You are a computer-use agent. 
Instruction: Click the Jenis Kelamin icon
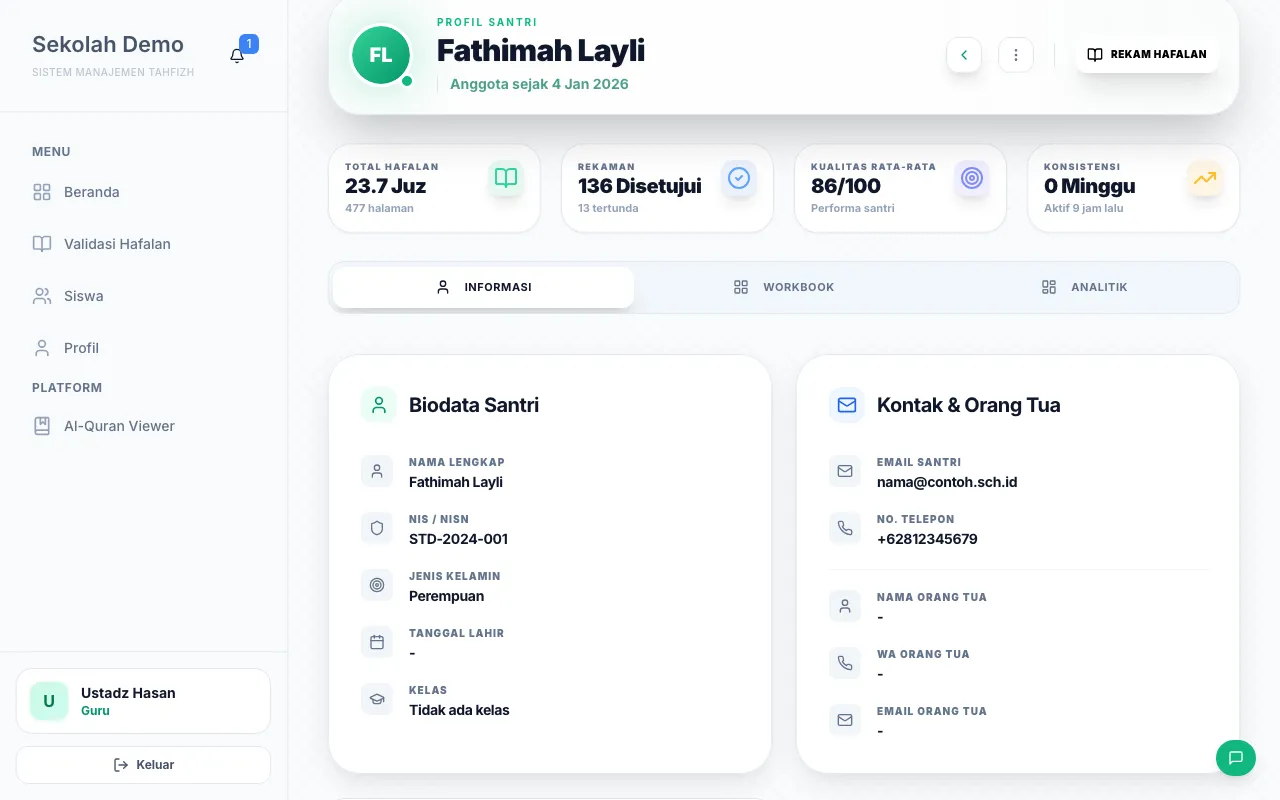(x=377, y=585)
